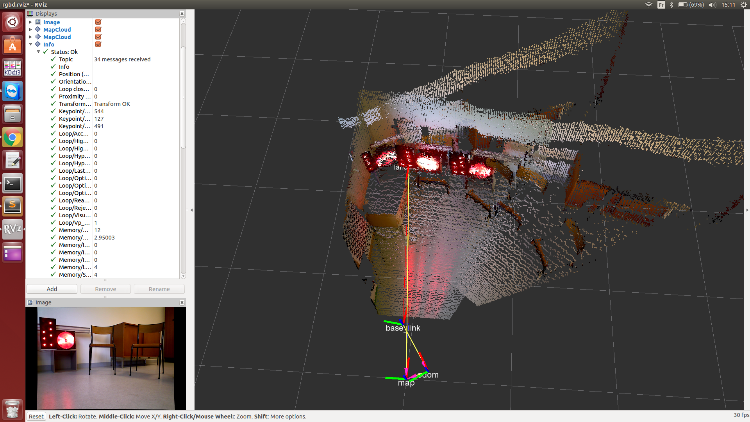Click the camera image preview
The height and width of the screenshot is (422, 750).
105,358
